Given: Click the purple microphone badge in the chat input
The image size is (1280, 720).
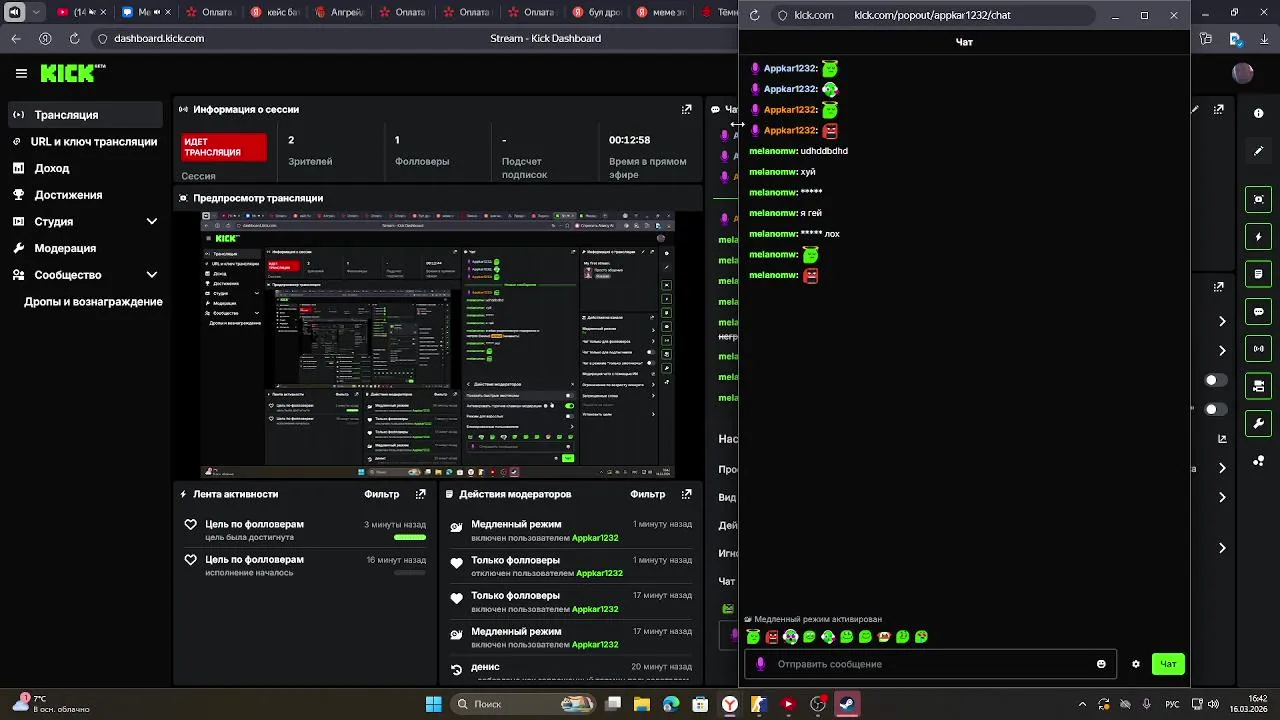Looking at the screenshot, I should point(761,664).
